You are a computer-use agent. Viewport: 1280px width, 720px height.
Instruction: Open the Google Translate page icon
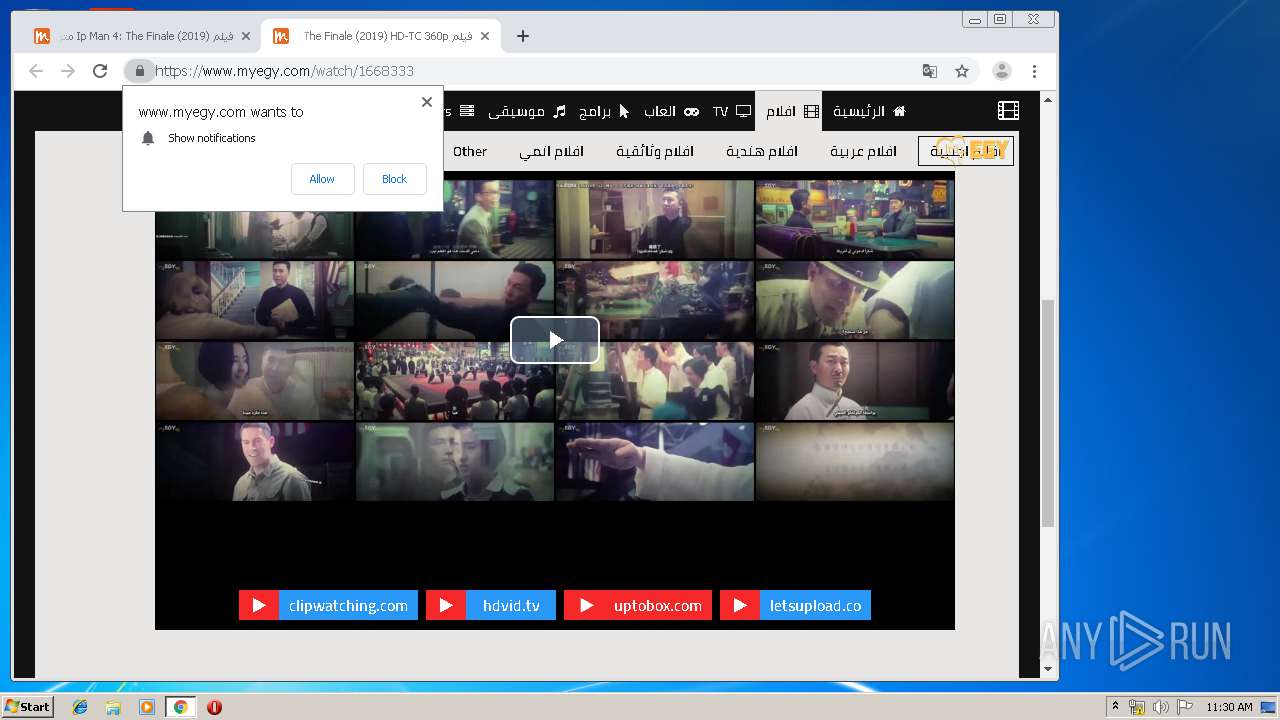[930, 71]
